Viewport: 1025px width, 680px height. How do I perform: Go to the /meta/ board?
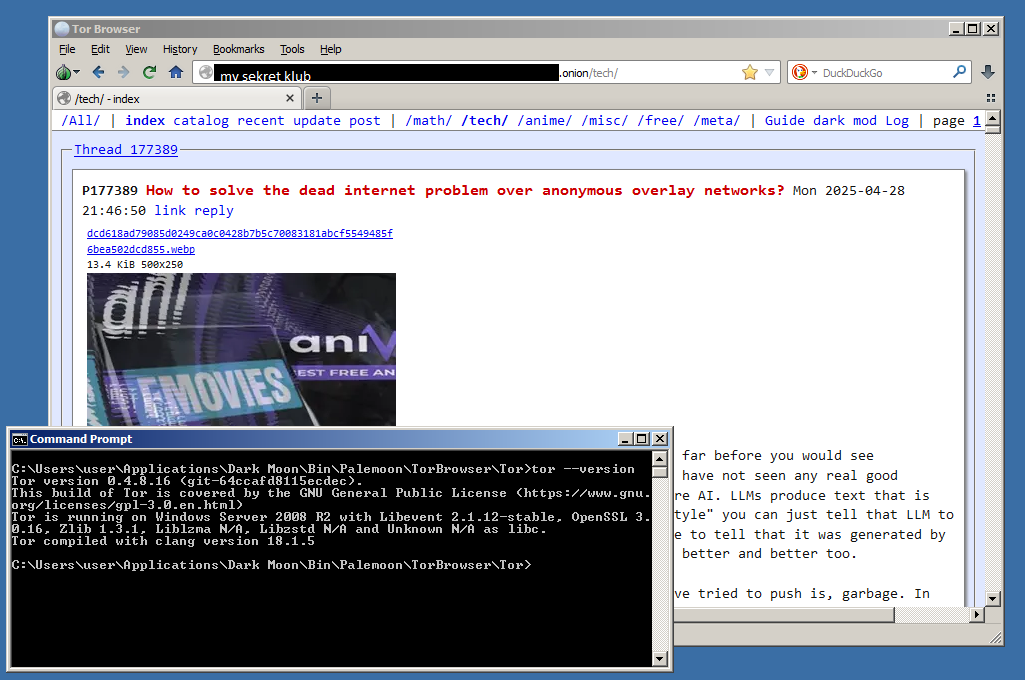(716, 120)
